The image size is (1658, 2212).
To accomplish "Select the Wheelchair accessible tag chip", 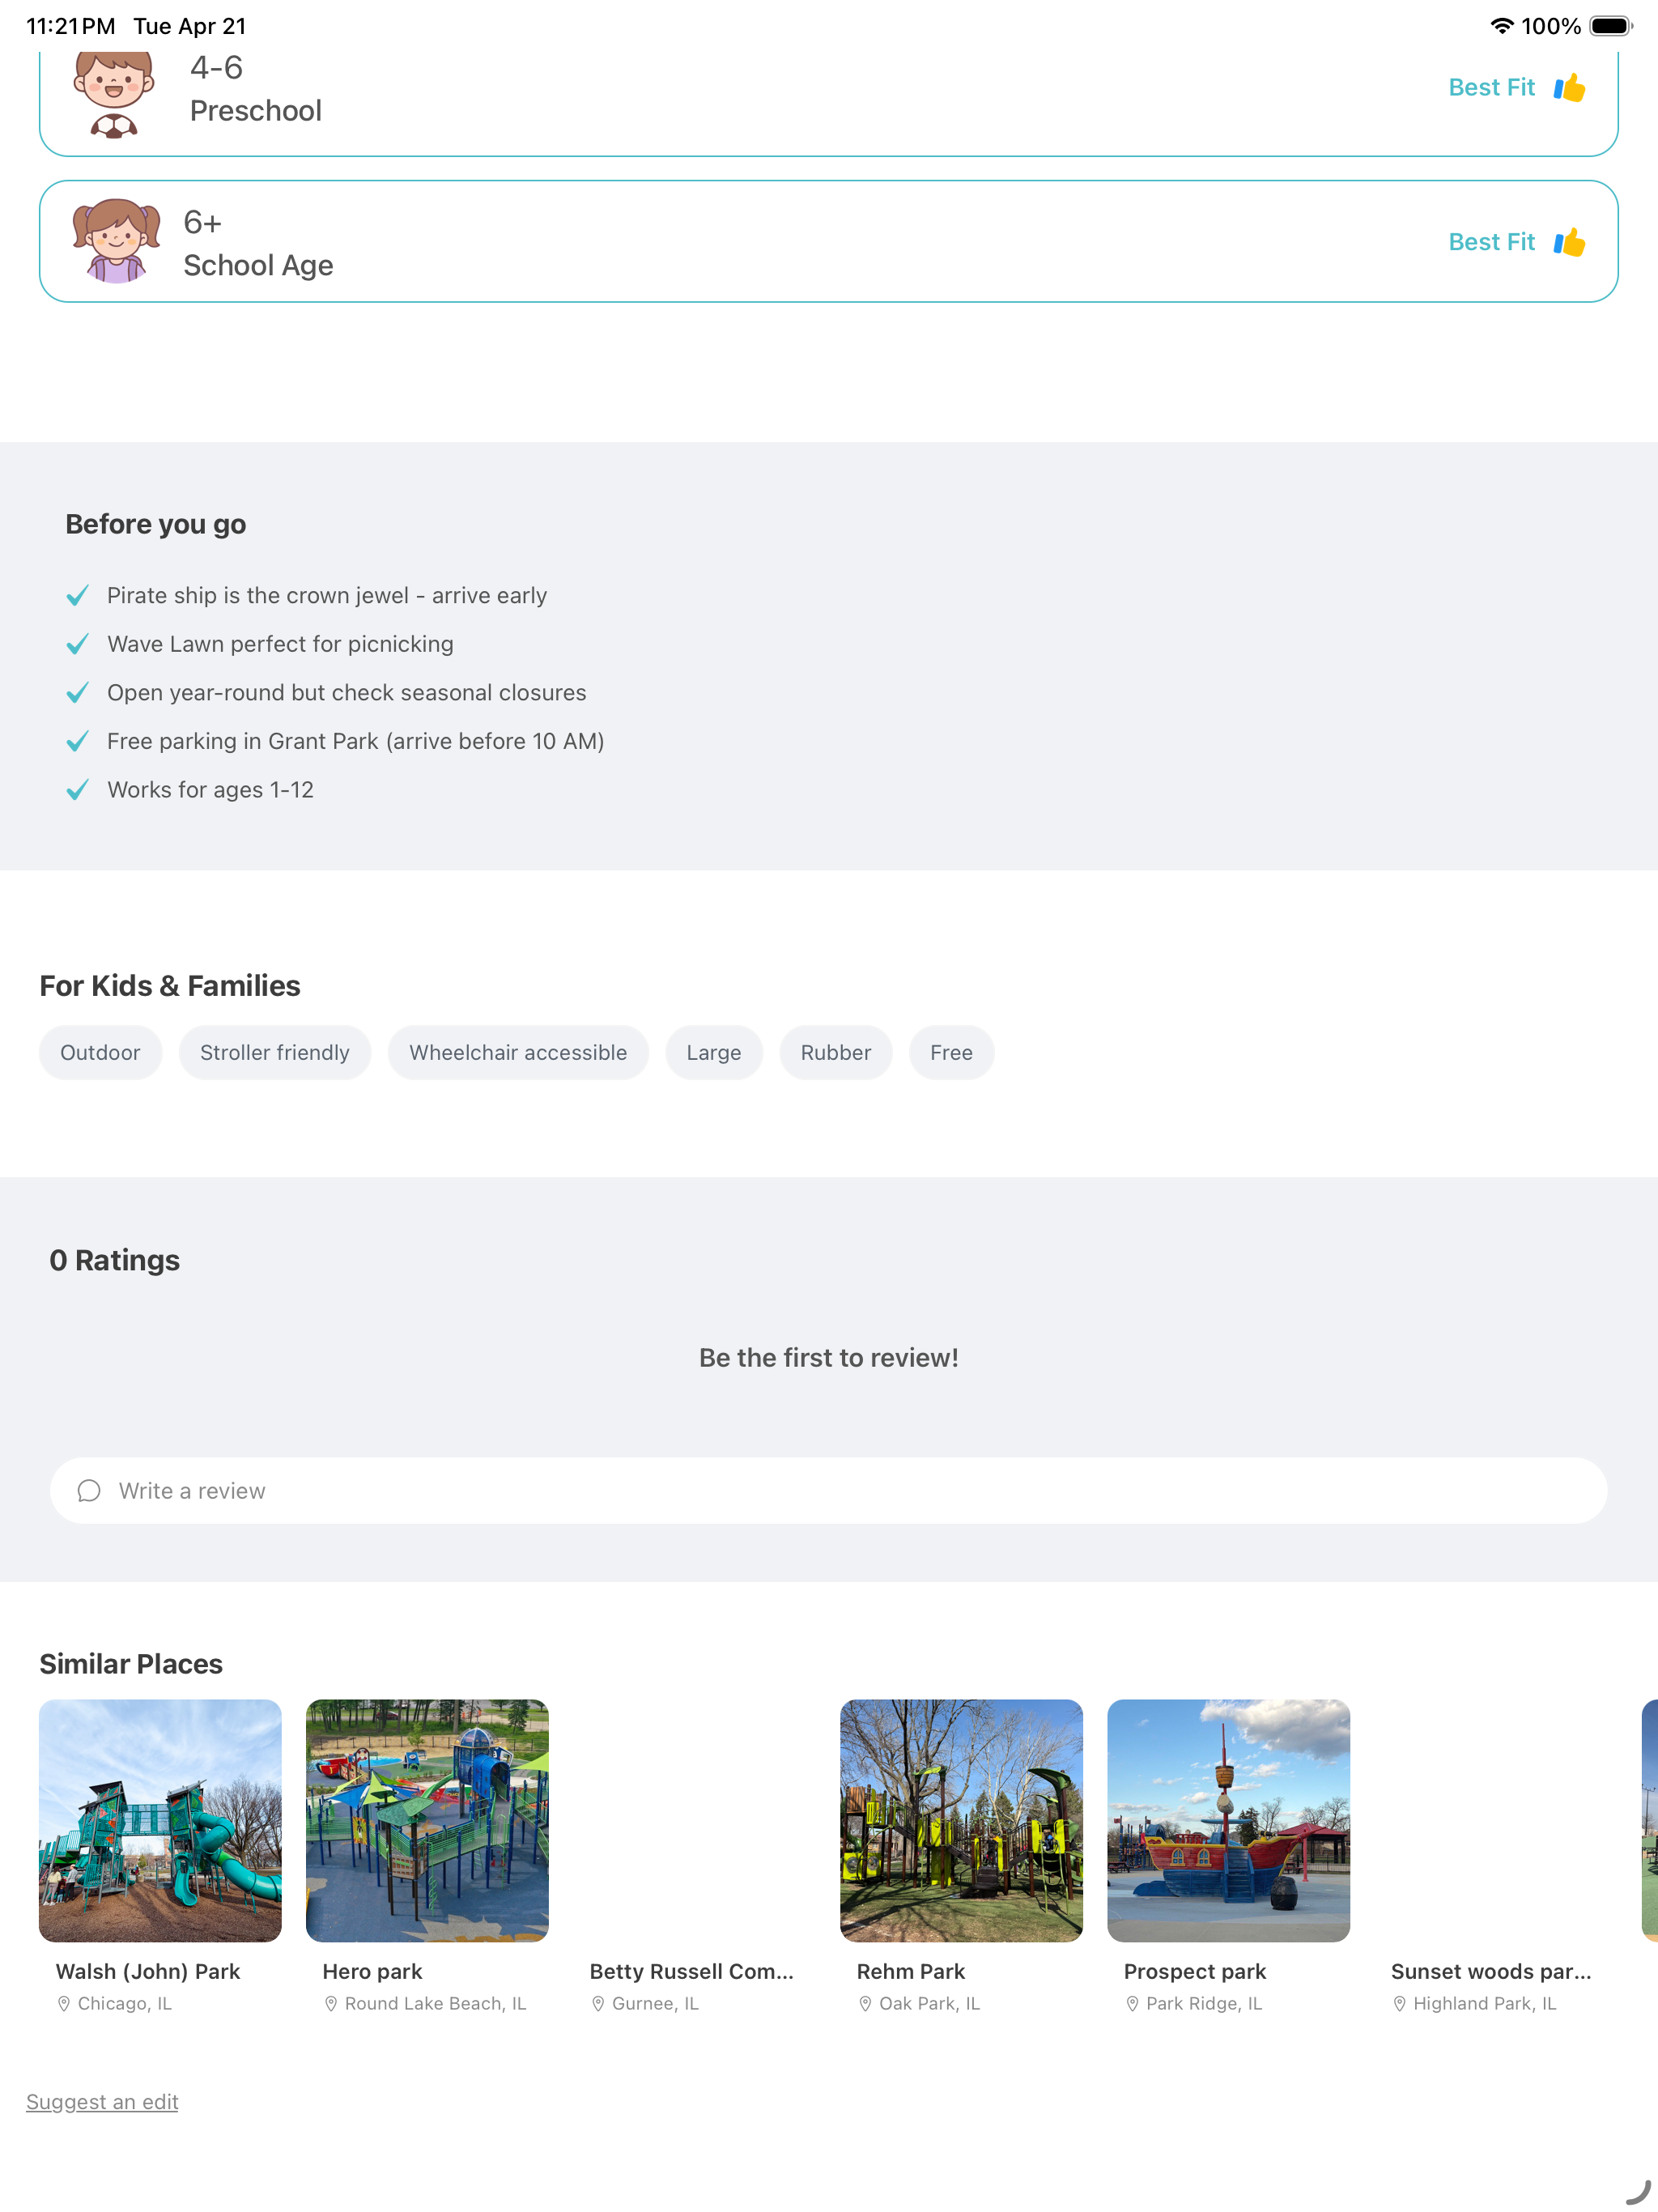I will tap(518, 1052).
